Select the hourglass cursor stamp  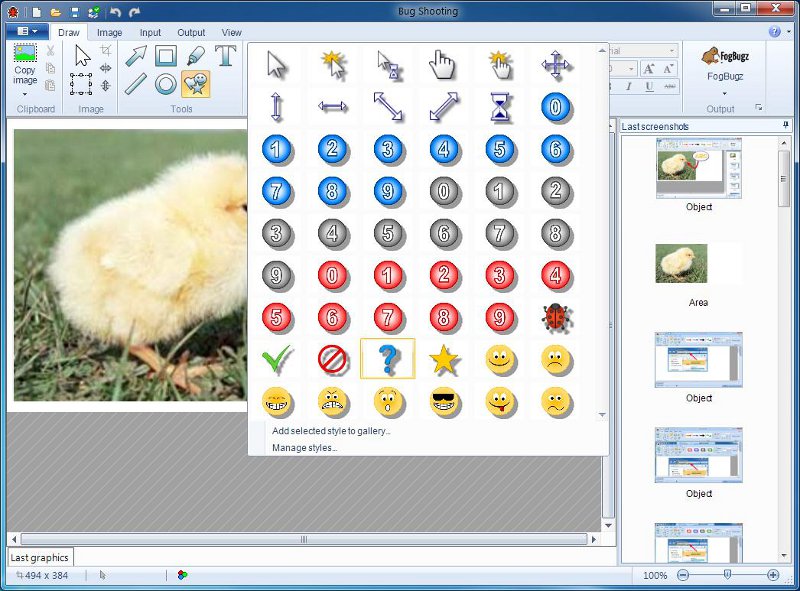(x=499, y=107)
